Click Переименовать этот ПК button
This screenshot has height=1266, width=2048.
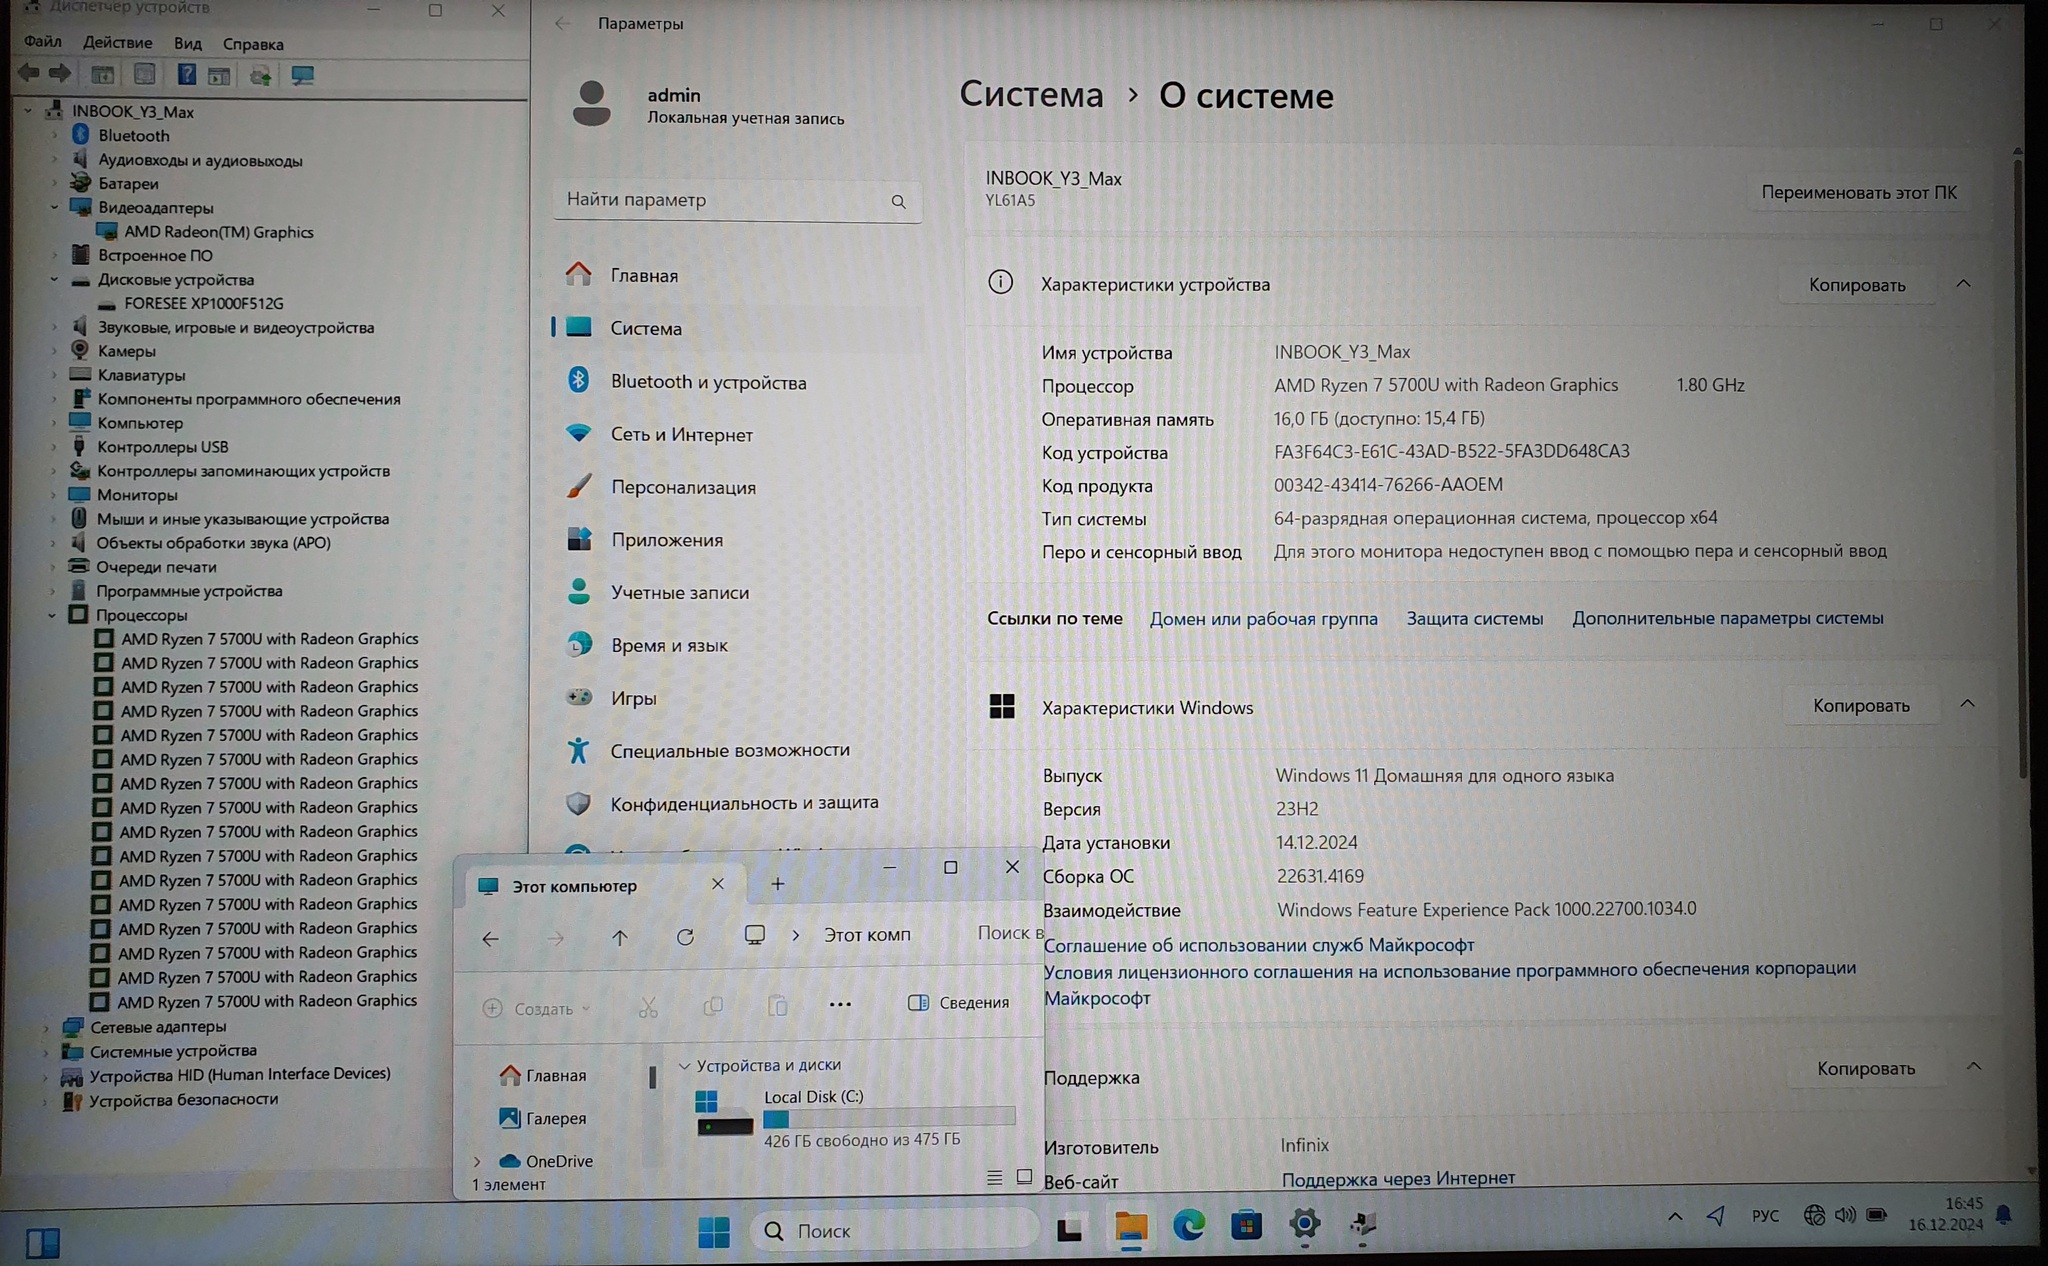[x=1858, y=192]
